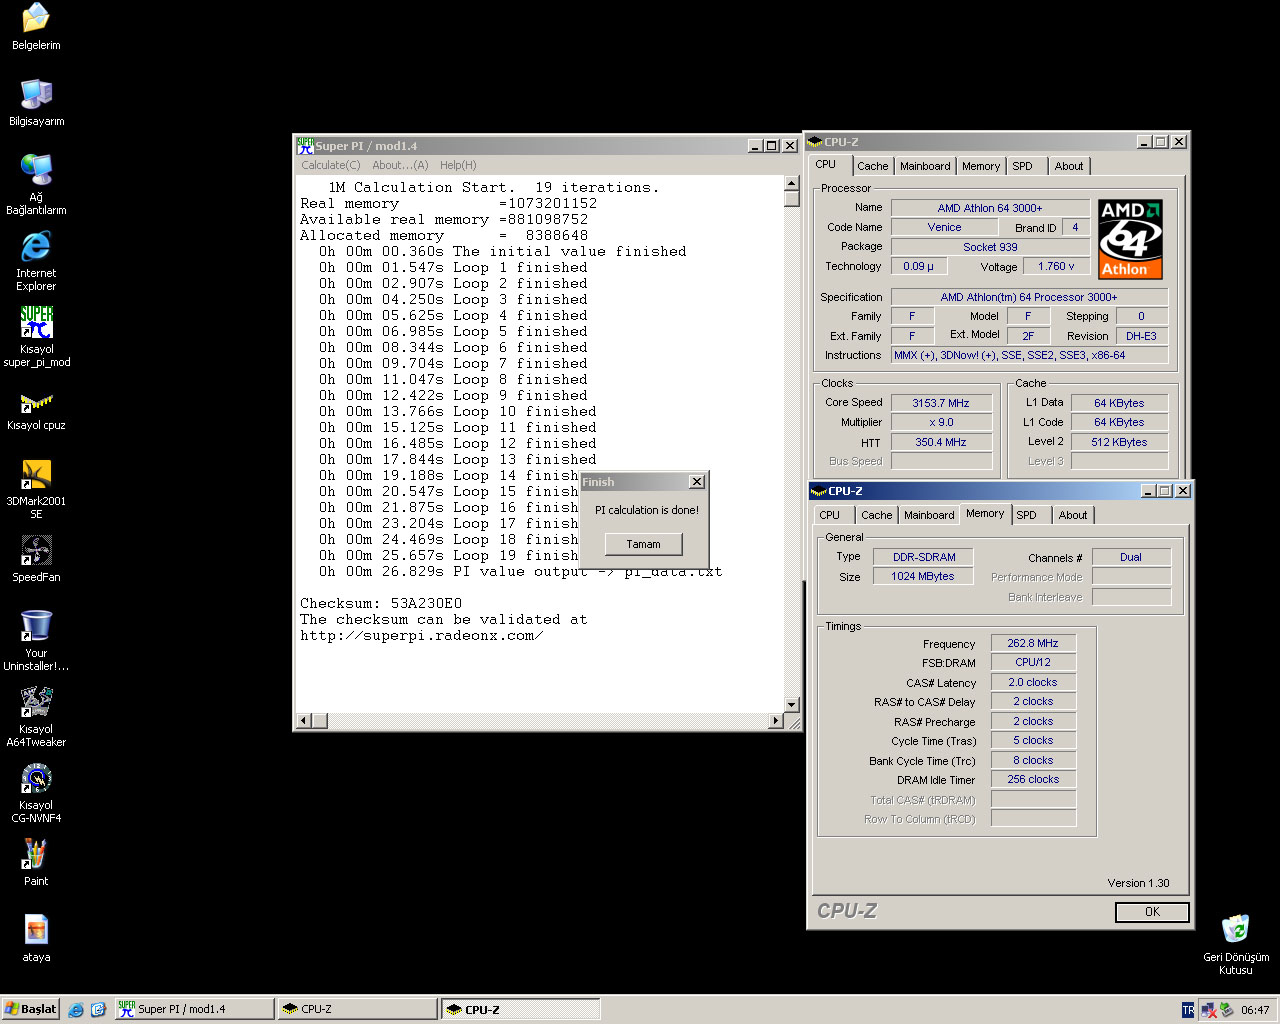
Task: Click the Super PI title bar icon
Action: [x=306, y=145]
